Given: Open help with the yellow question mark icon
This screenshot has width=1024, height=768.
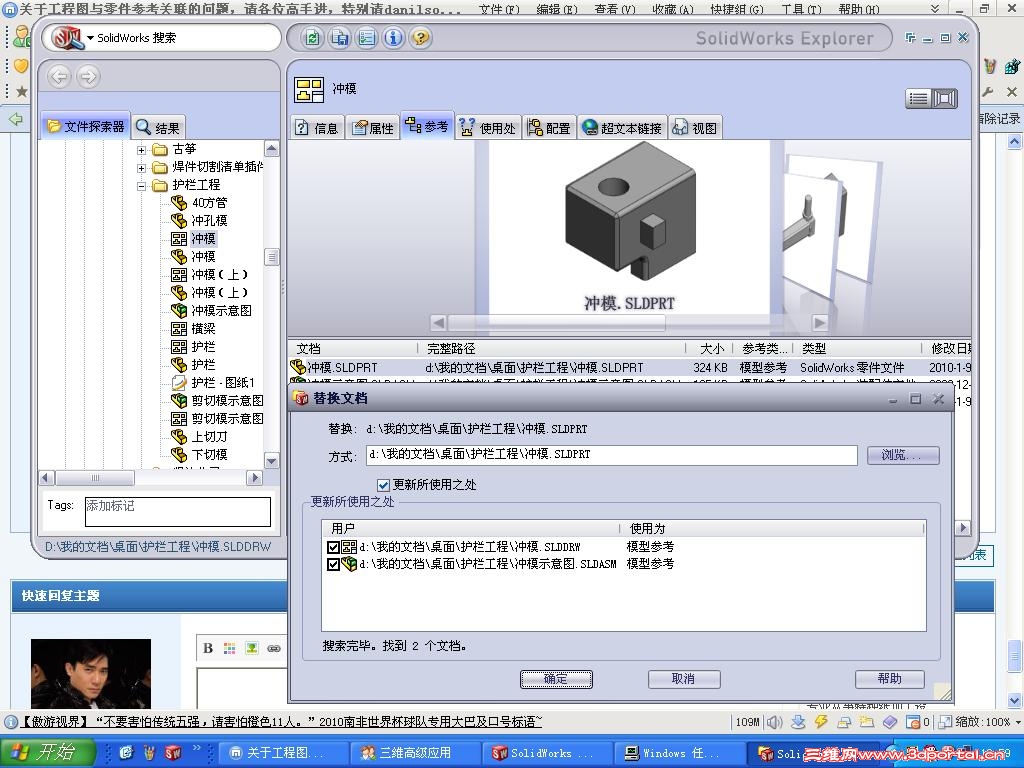Looking at the screenshot, I should click(421, 38).
